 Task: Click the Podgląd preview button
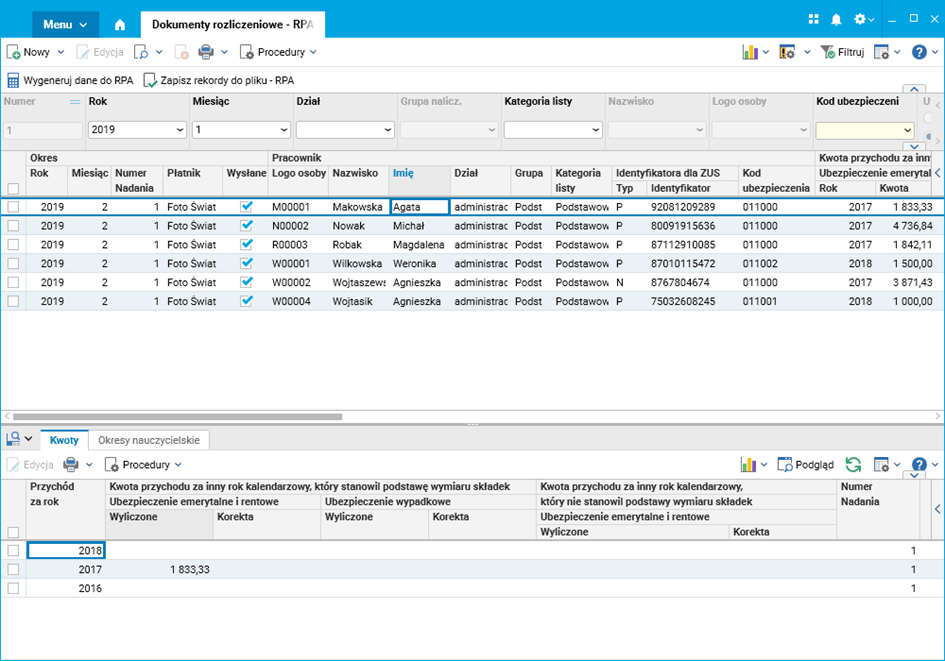click(x=806, y=465)
